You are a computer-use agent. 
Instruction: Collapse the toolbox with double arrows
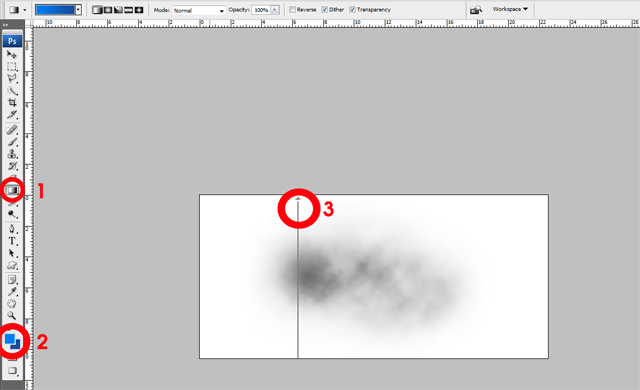coord(5,25)
